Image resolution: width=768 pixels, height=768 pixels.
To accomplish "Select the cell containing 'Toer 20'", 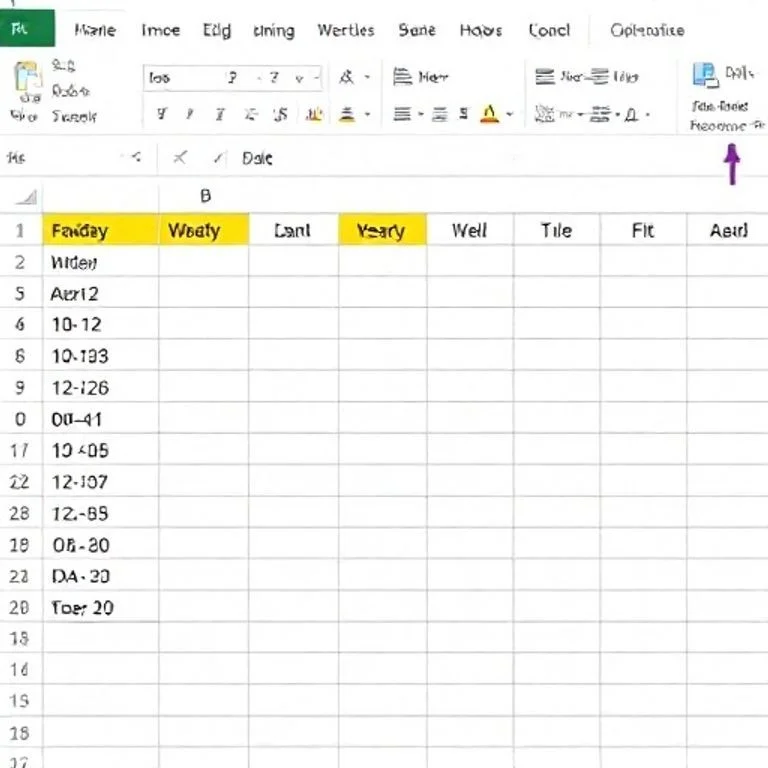I will coord(101,607).
